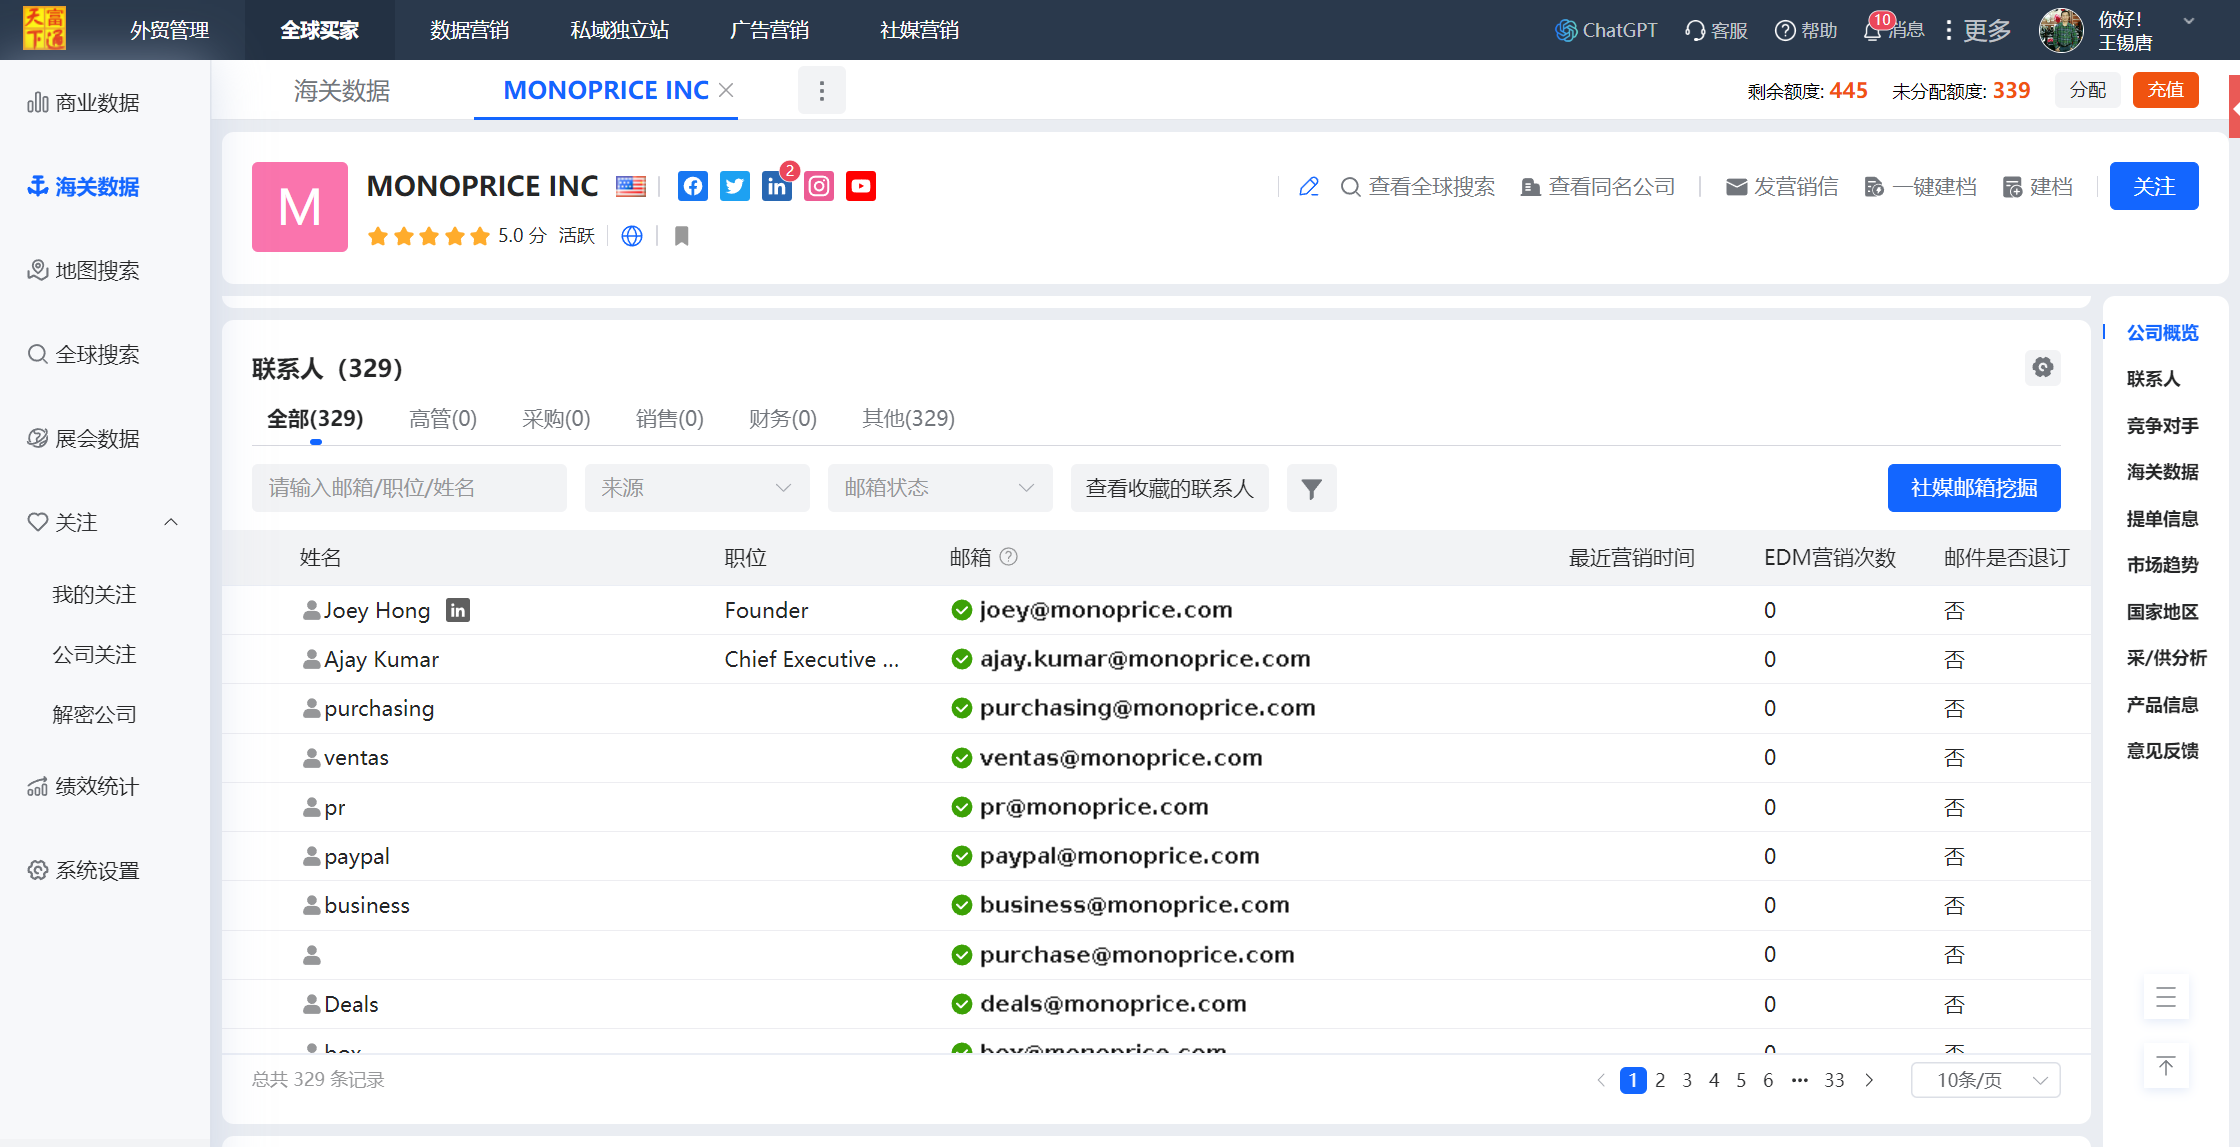Screen dimensions: 2240x1147
Task: Click the funnel filter icon
Action: click(1312, 488)
